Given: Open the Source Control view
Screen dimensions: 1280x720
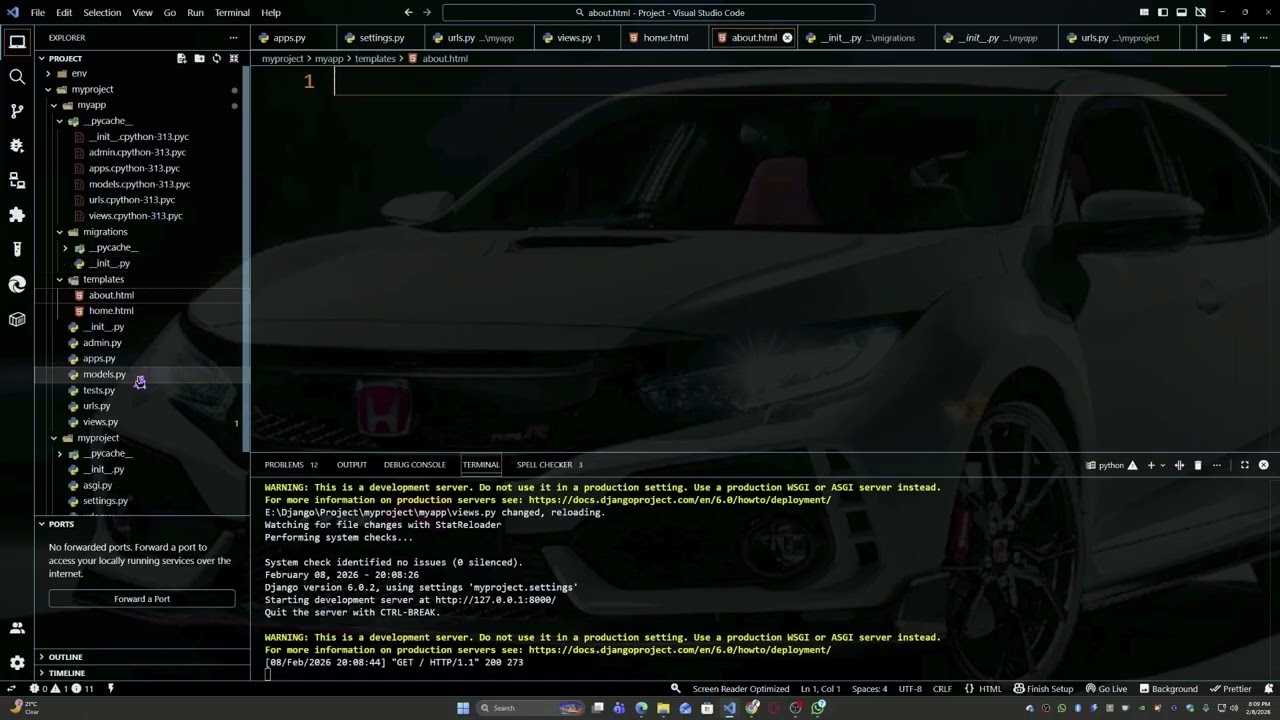Looking at the screenshot, I should 17,111.
